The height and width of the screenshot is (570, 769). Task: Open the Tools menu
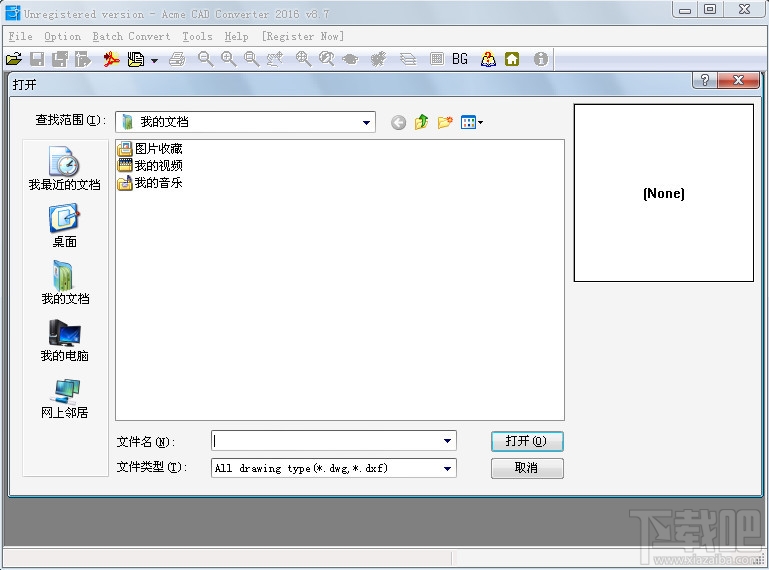coord(197,36)
